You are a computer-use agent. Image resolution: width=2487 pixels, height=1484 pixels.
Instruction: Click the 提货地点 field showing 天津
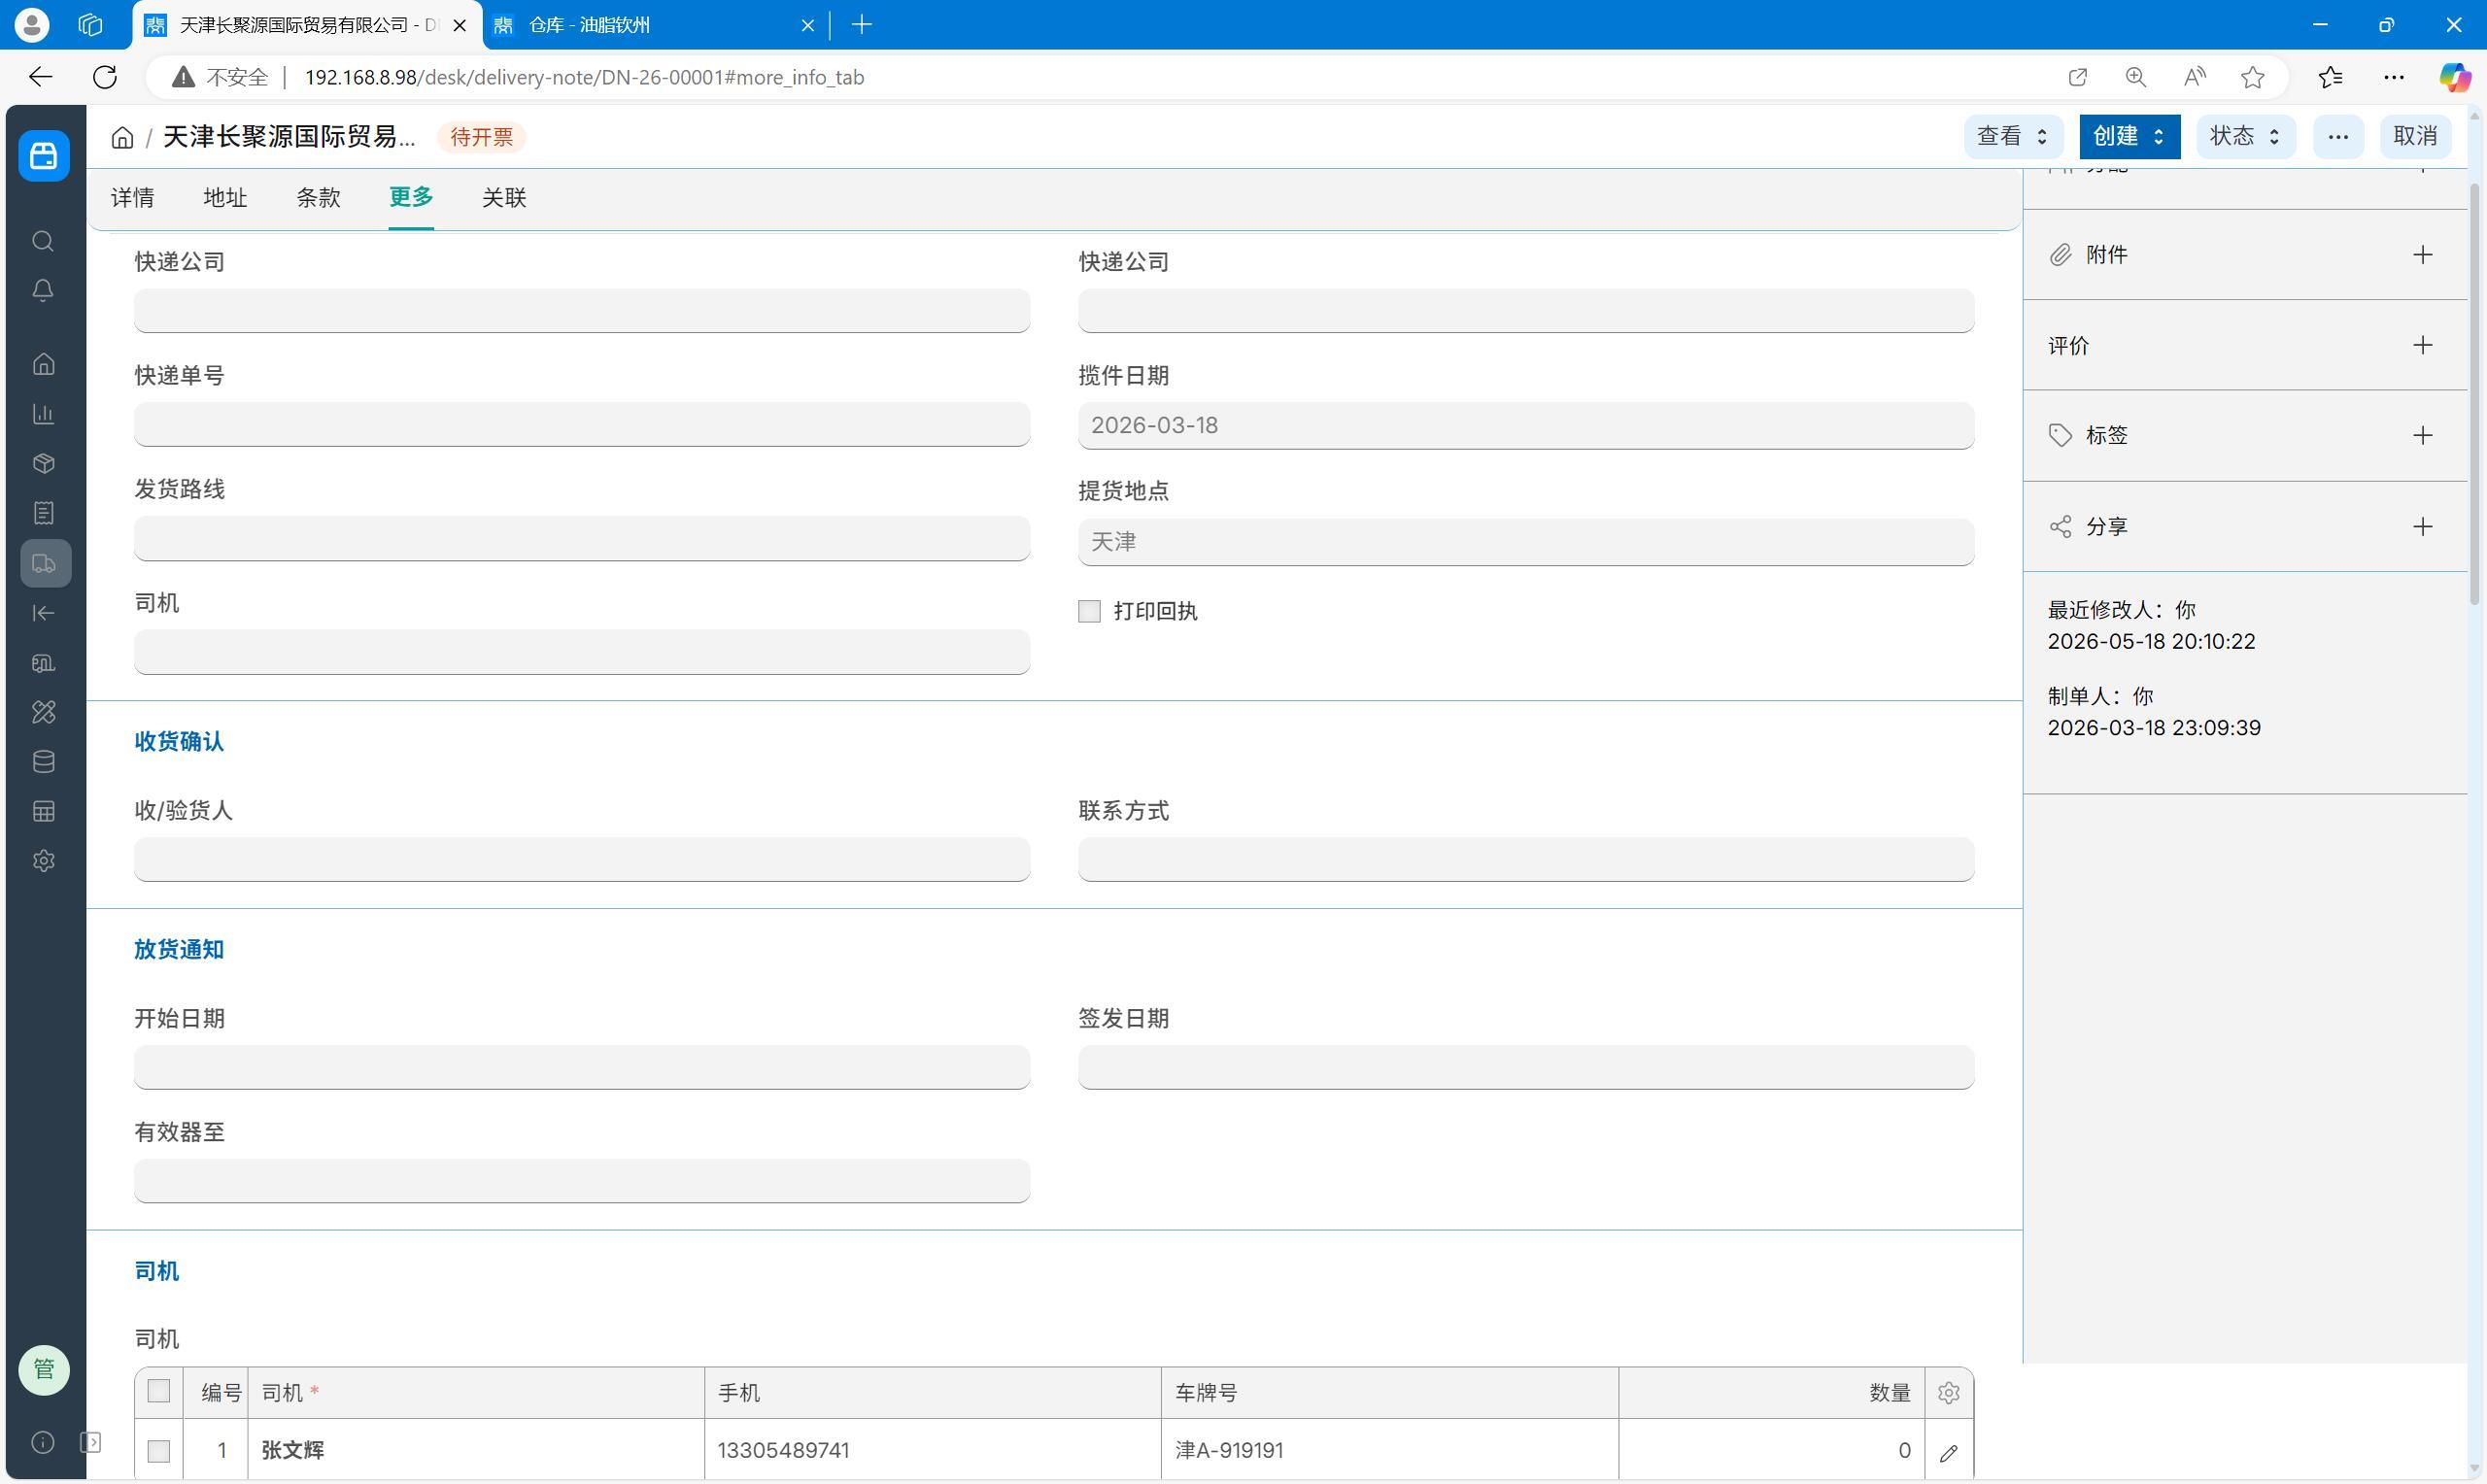1526,542
